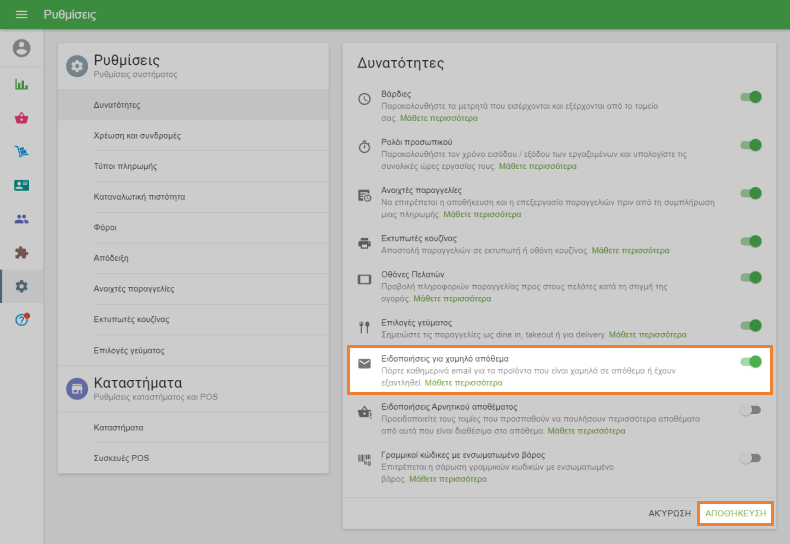Open the help question mark icon
This screenshot has height=544, width=790.
tap(21, 320)
